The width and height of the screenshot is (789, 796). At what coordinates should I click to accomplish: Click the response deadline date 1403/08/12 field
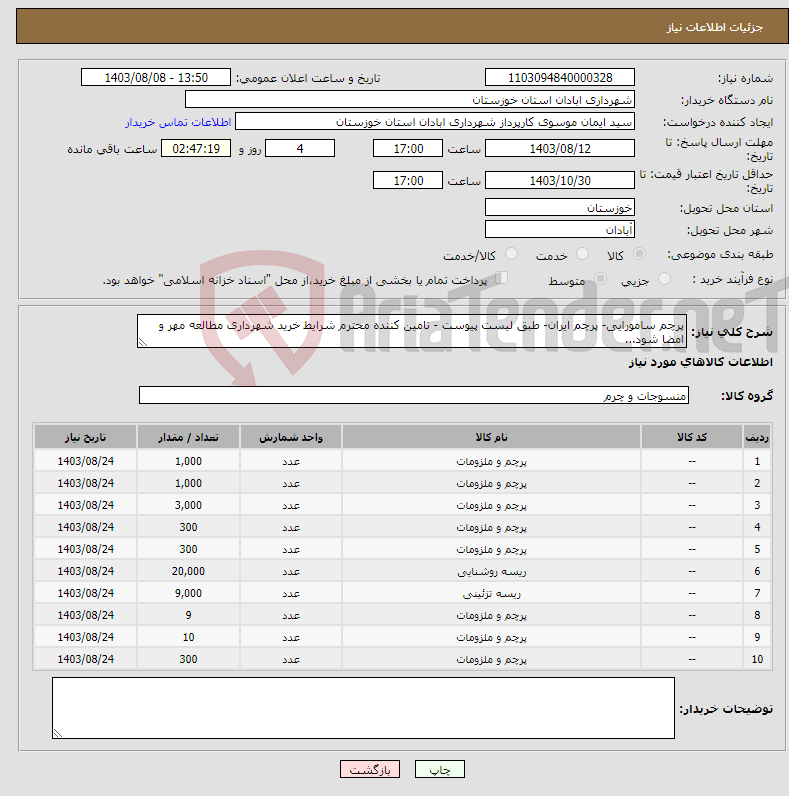pos(560,148)
